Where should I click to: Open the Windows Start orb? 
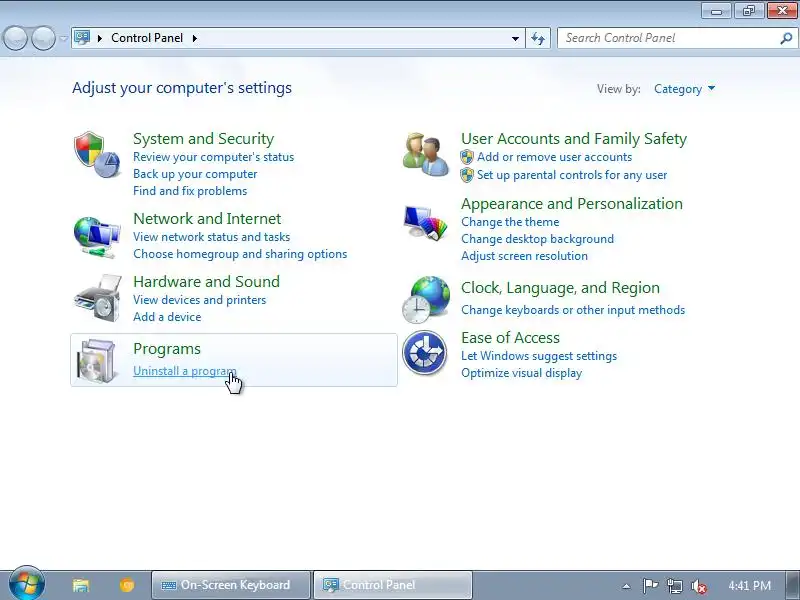[x=26, y=584]
